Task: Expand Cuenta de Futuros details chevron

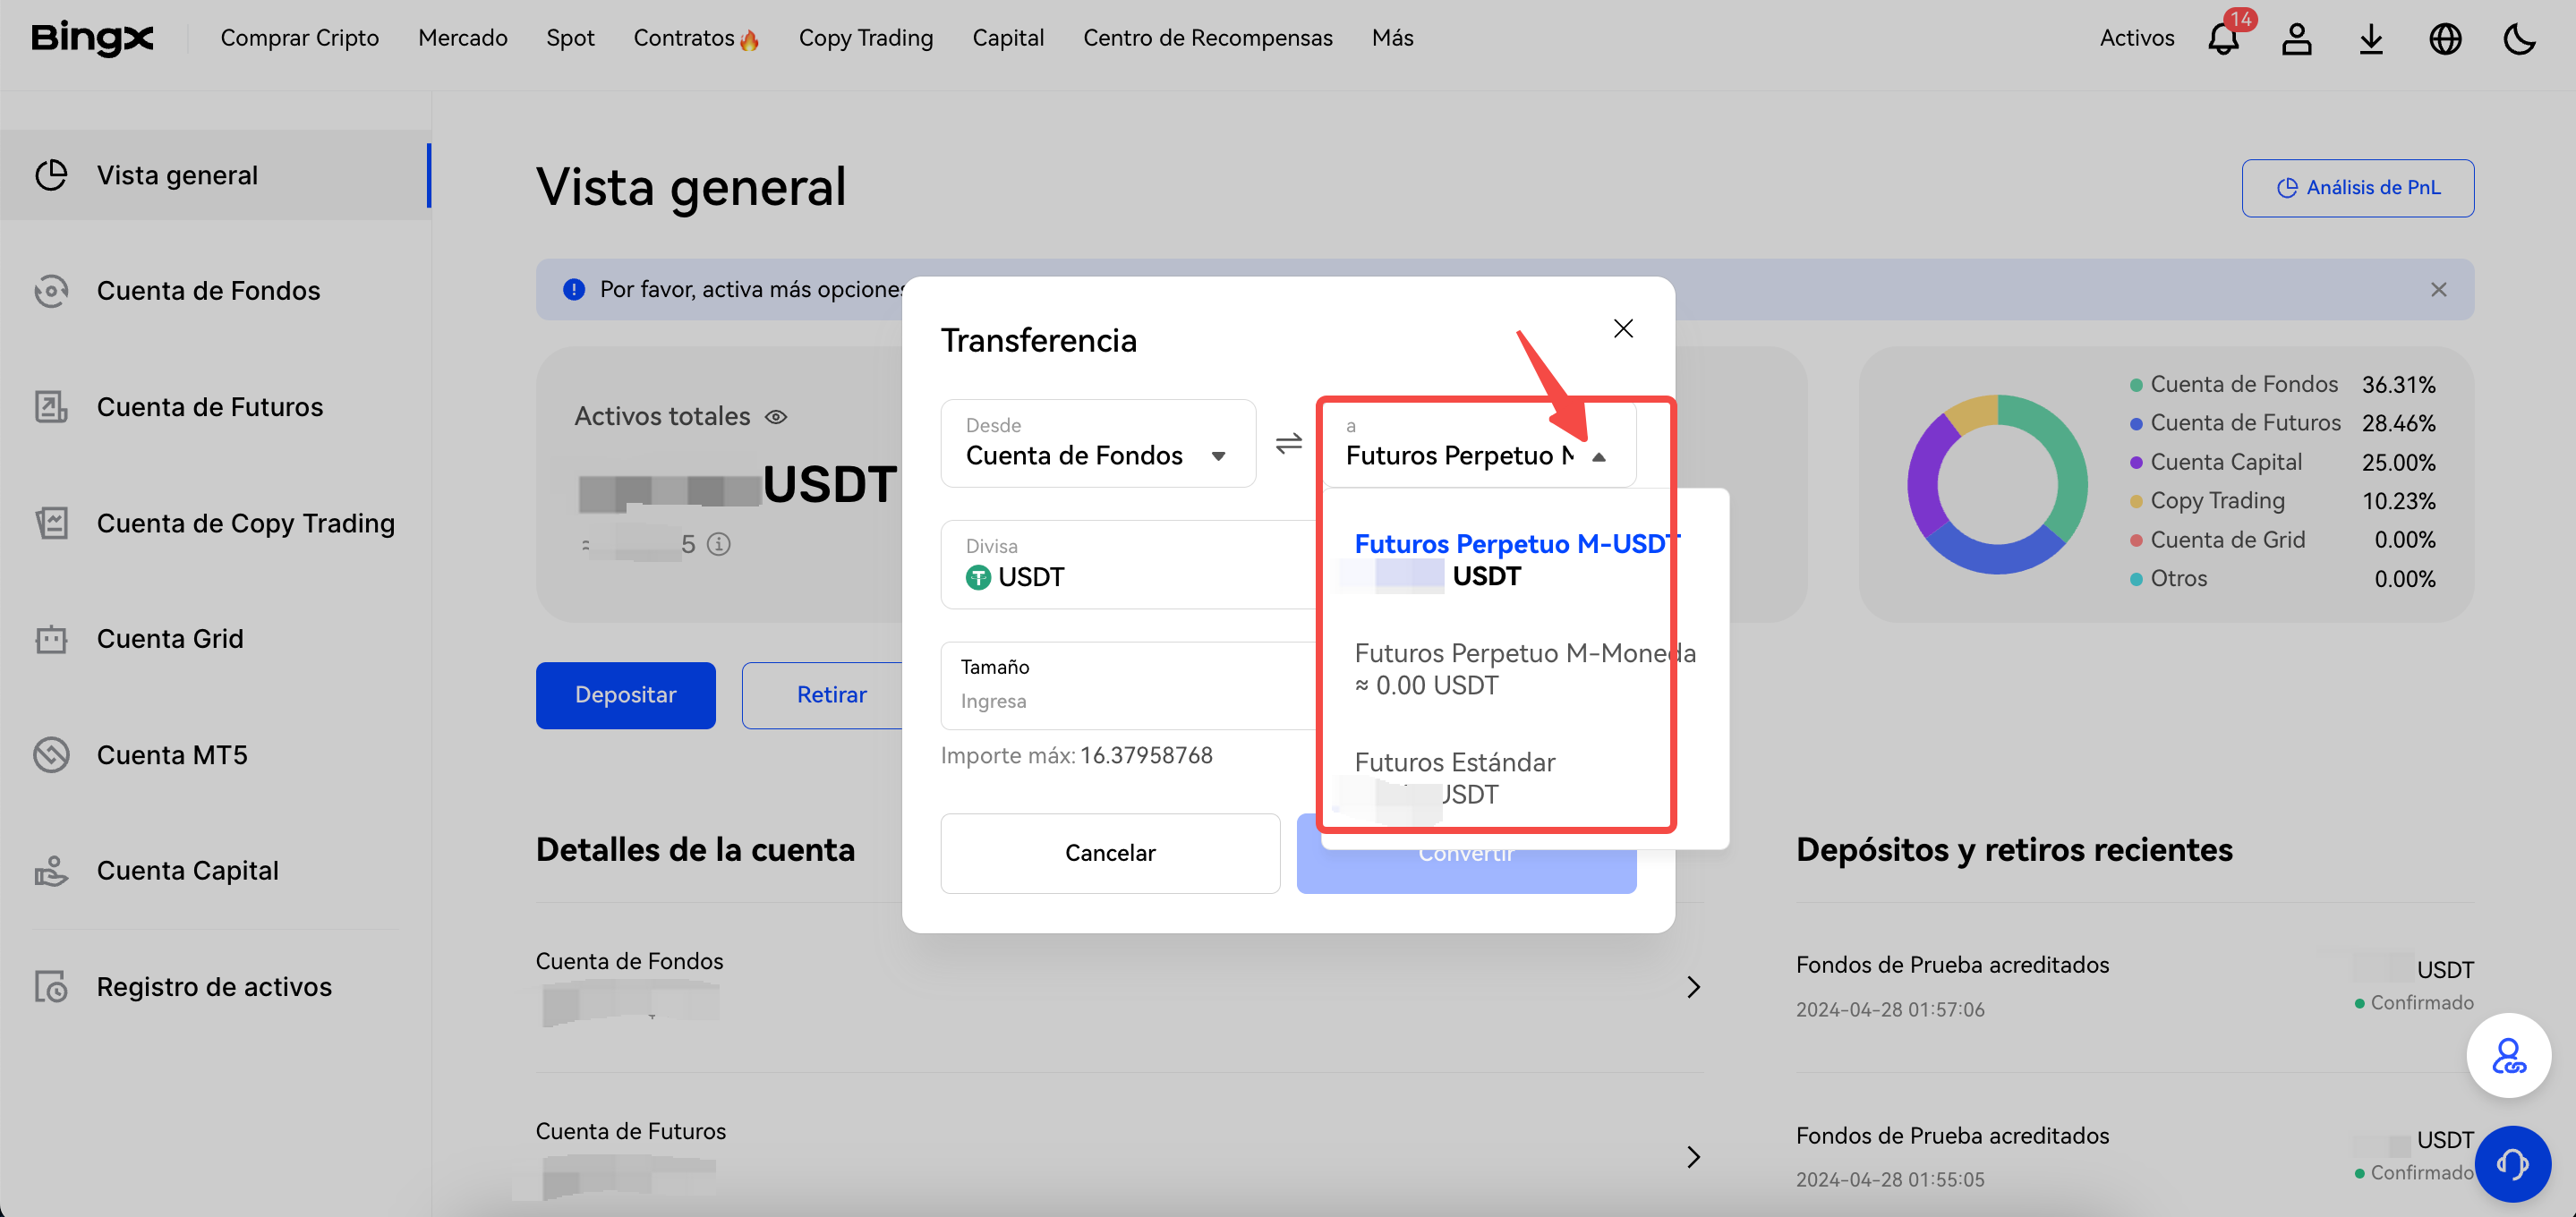Action: [x=1693, y=1158]
